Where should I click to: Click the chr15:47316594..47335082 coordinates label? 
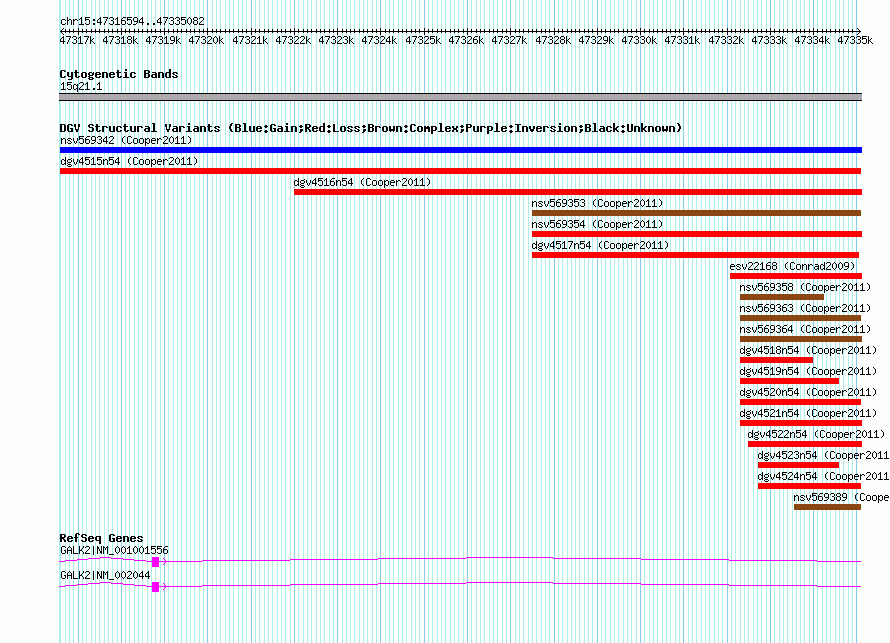tap(132, 21)
